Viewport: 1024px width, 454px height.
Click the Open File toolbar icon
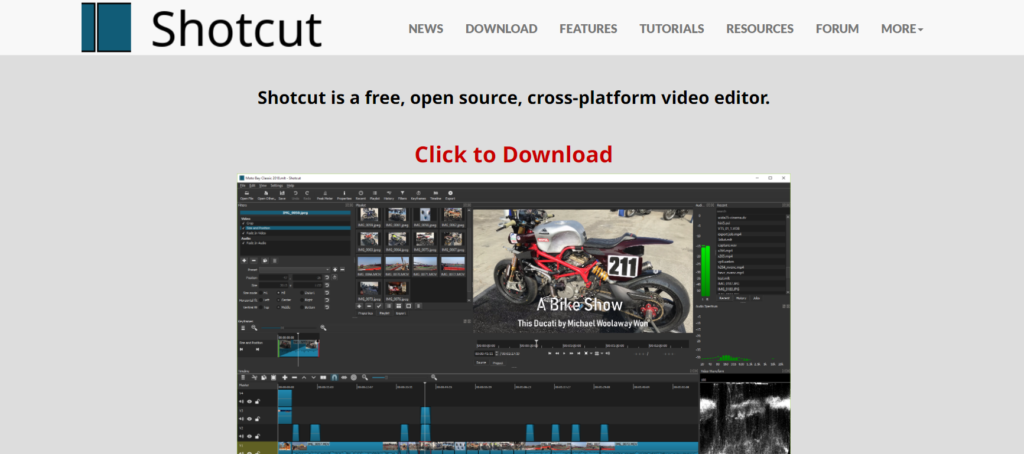click(247, 193)
